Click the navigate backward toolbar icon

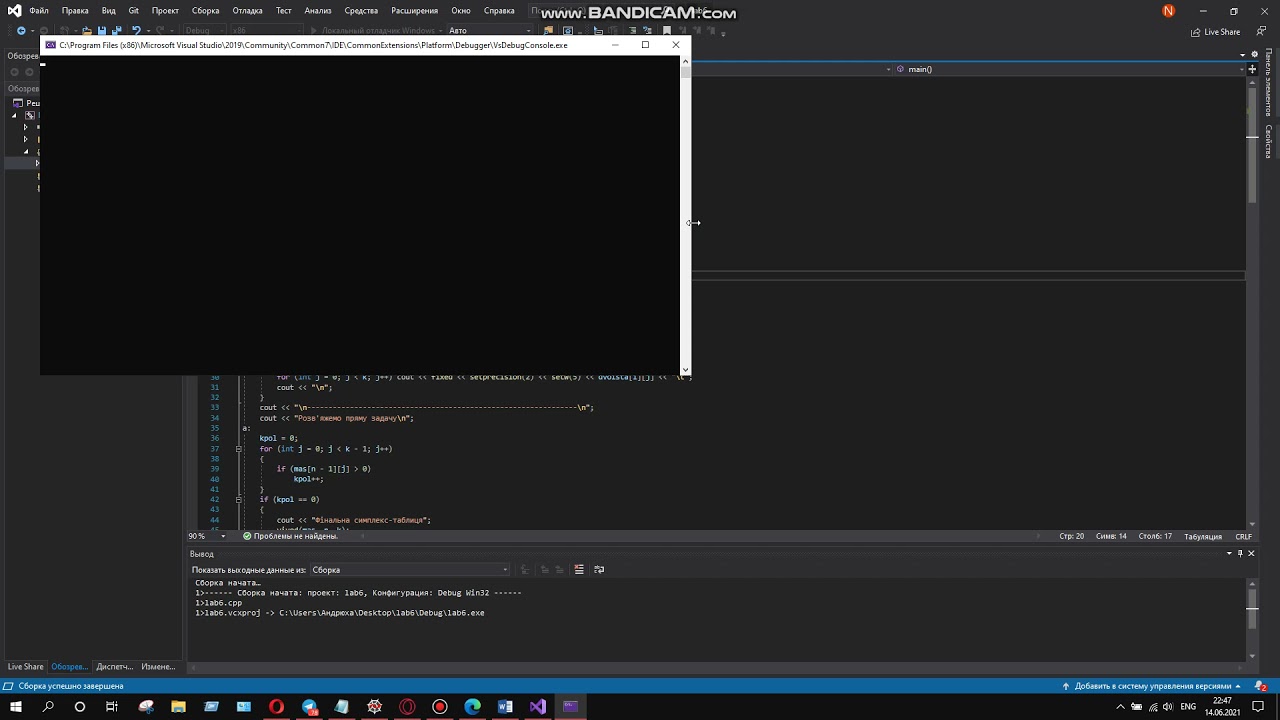pyautogui.click(x=21, y=31)
